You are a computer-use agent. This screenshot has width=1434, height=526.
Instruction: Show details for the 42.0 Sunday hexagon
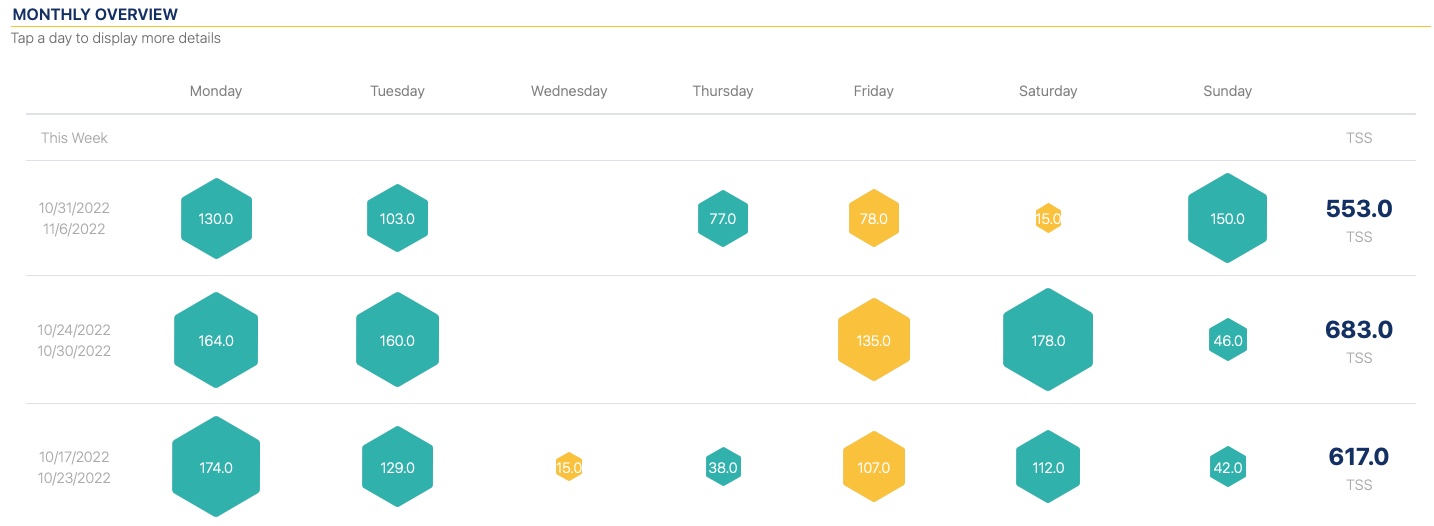(x=1227, y=467)
